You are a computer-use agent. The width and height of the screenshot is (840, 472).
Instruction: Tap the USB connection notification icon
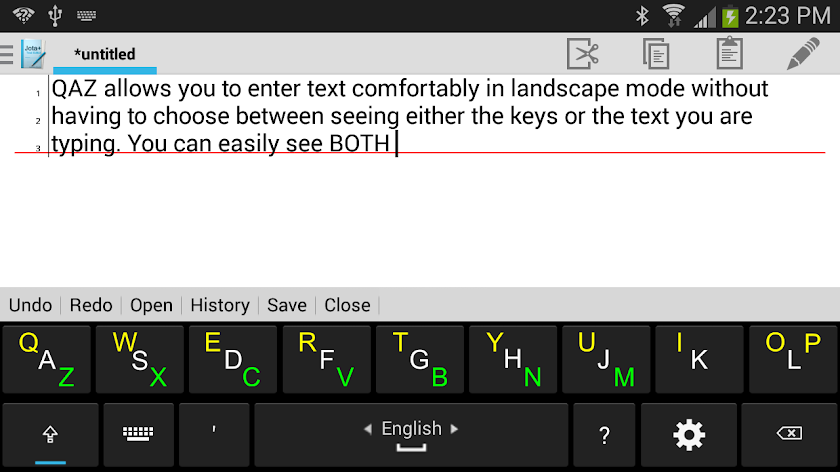pos(55,16)
